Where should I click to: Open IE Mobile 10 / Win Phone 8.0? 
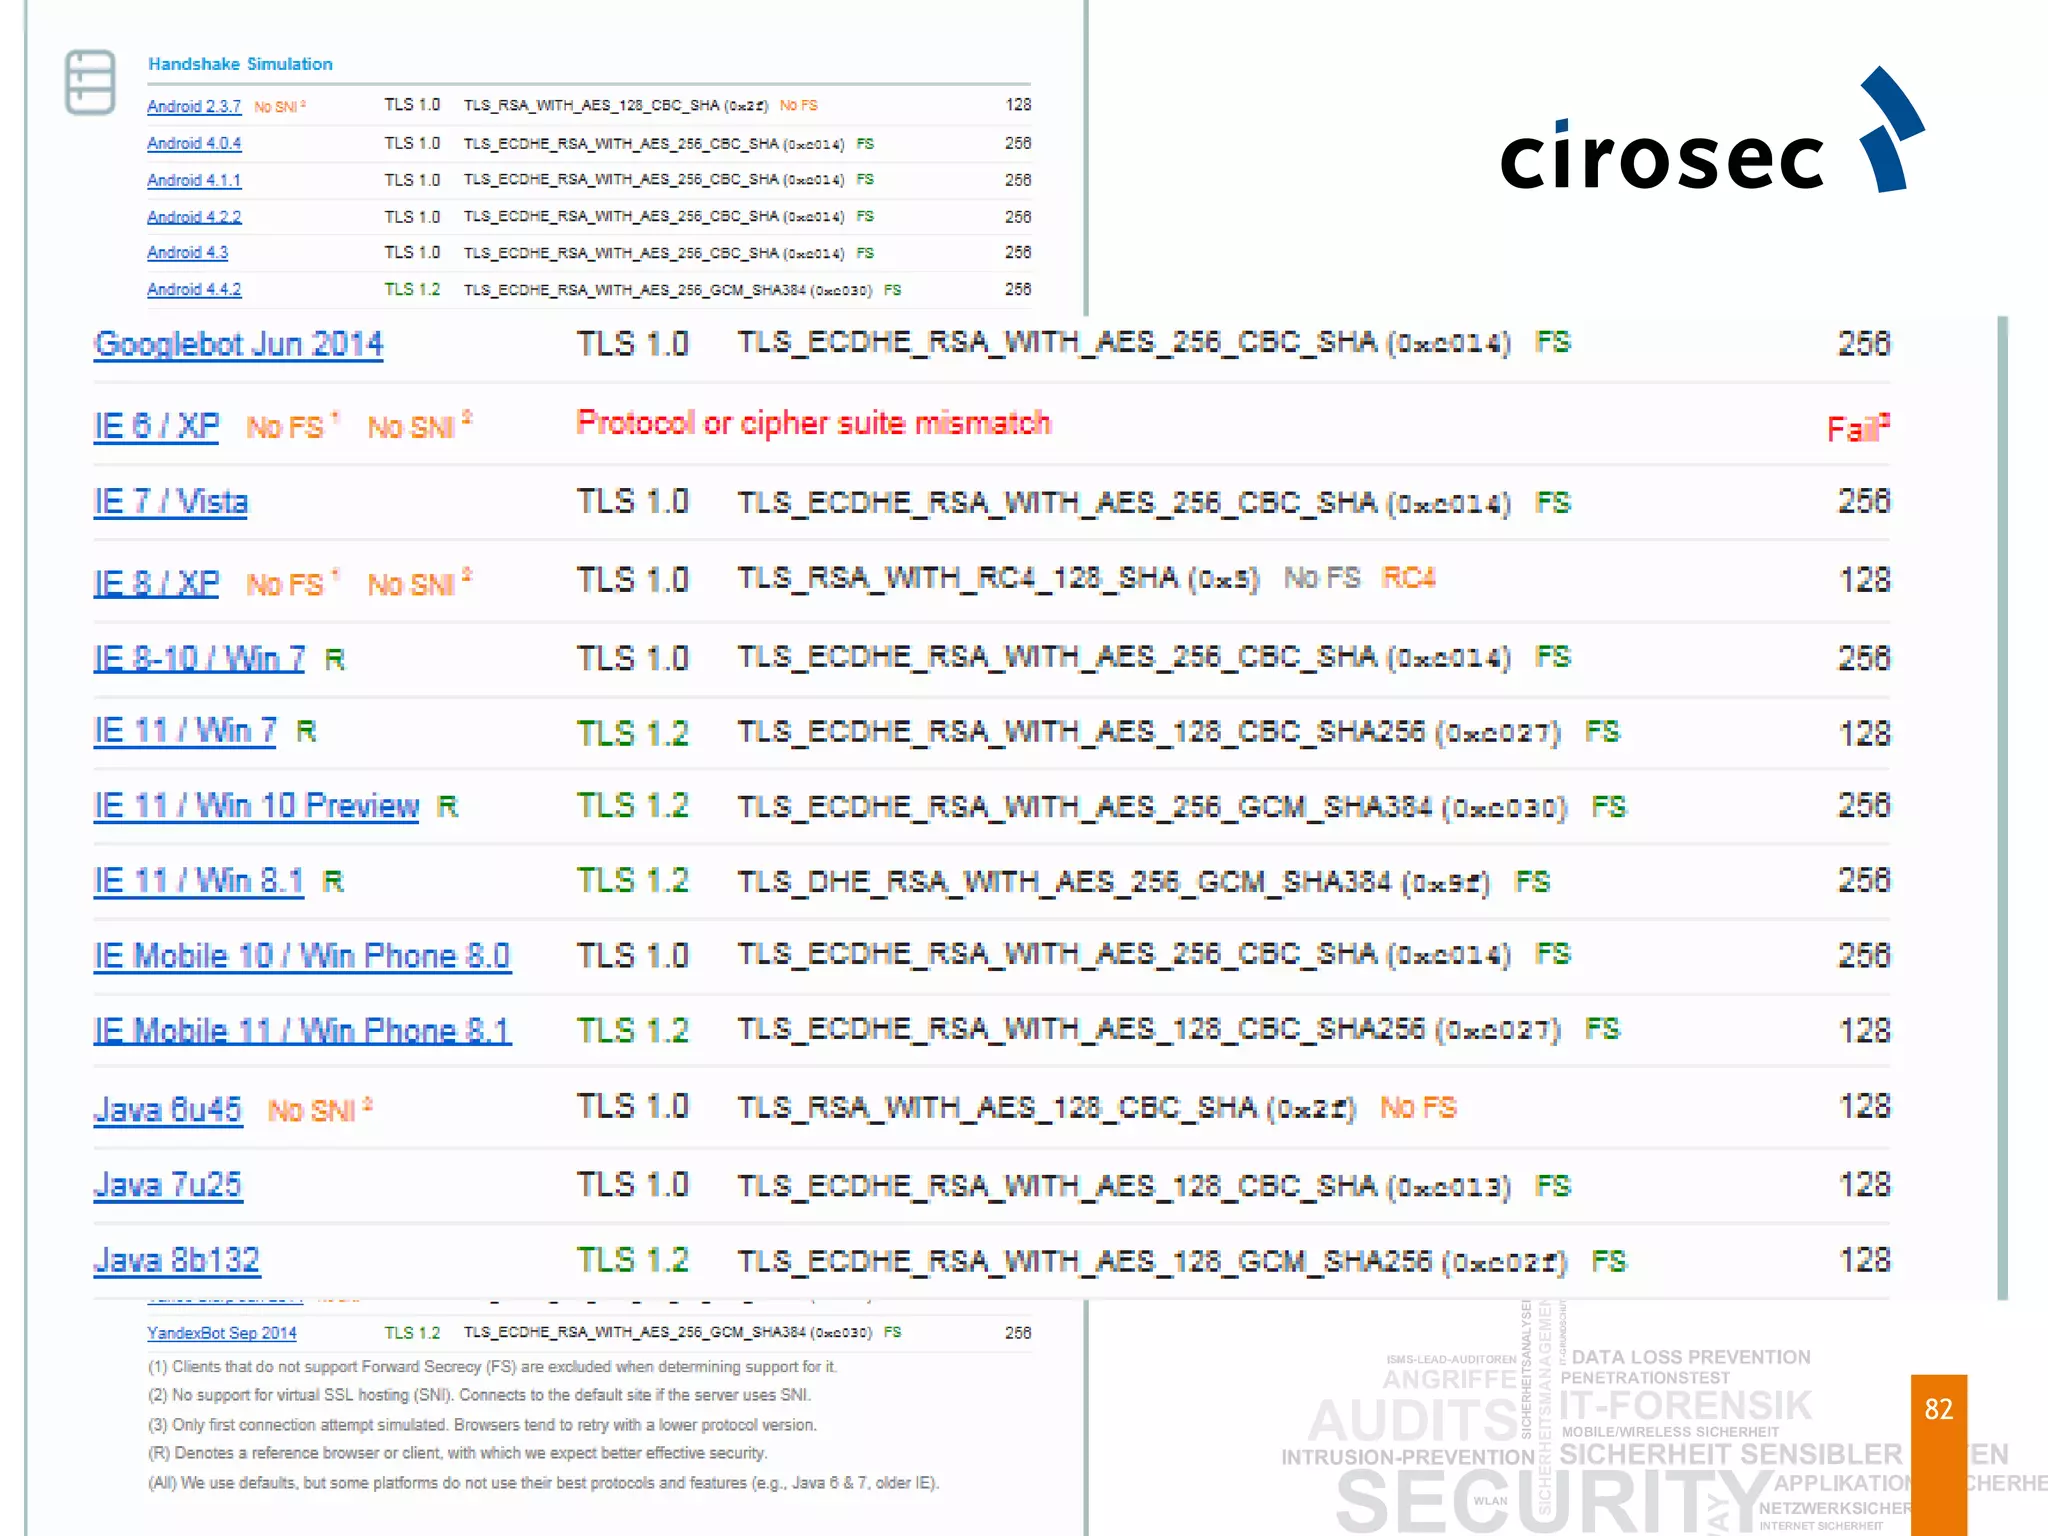point(302,956)
